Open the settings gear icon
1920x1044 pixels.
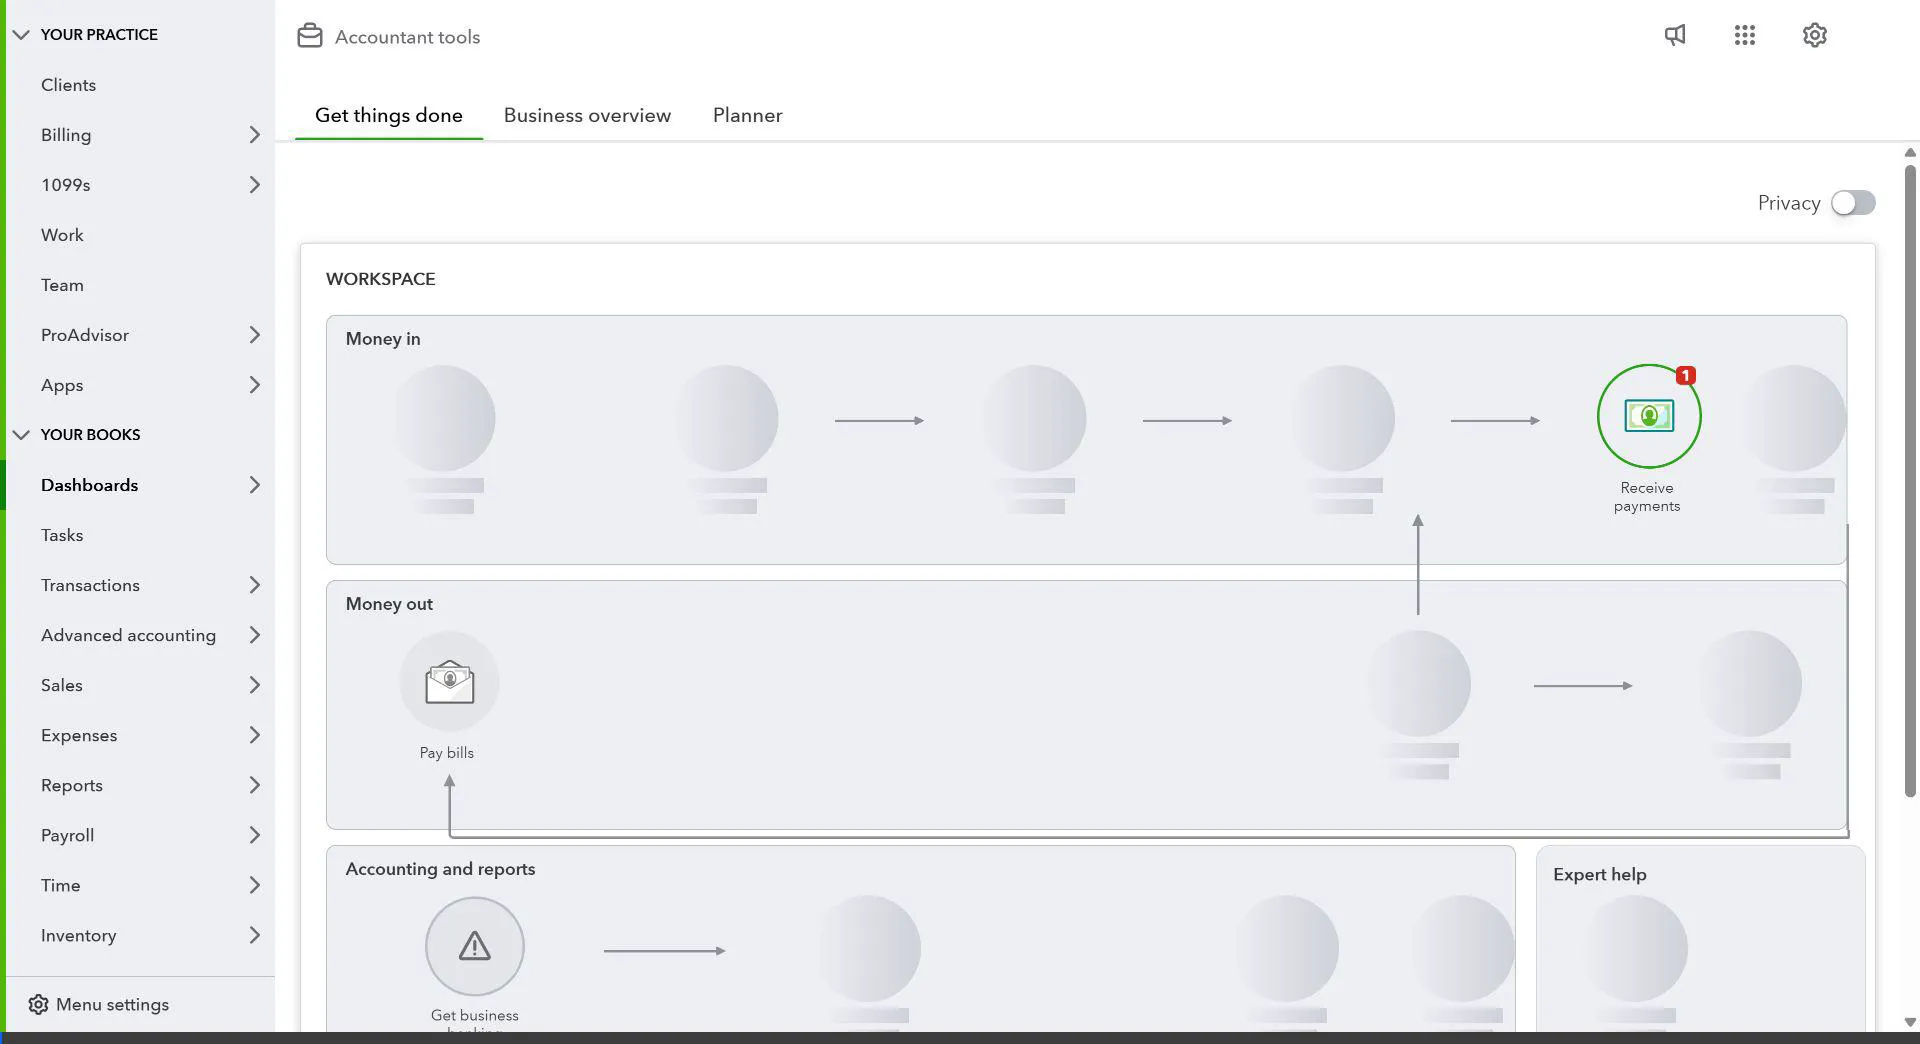tap(1815, 35)
